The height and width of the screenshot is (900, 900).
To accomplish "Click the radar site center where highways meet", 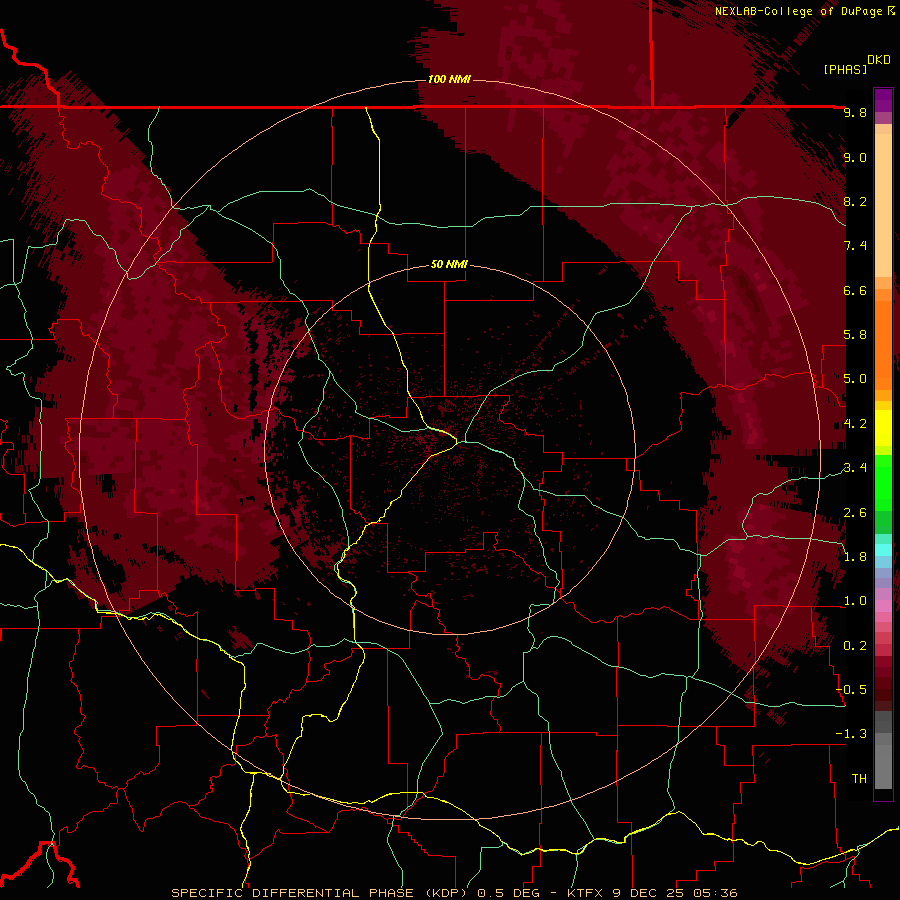I will (x=457, y=442).
